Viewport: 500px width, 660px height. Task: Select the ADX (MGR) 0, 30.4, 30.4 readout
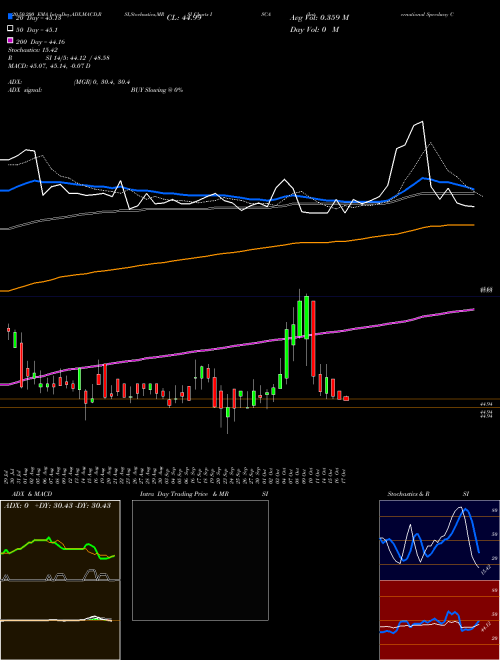pos(69,82)
